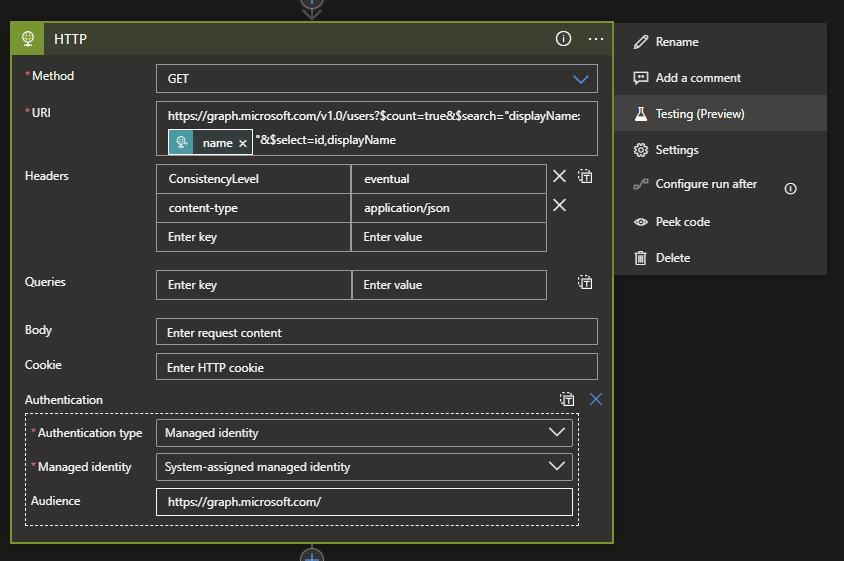The height and width of the screenshot is (561, 844).
Task: Click the comment bubble icon
Action: tap(641, 78)
